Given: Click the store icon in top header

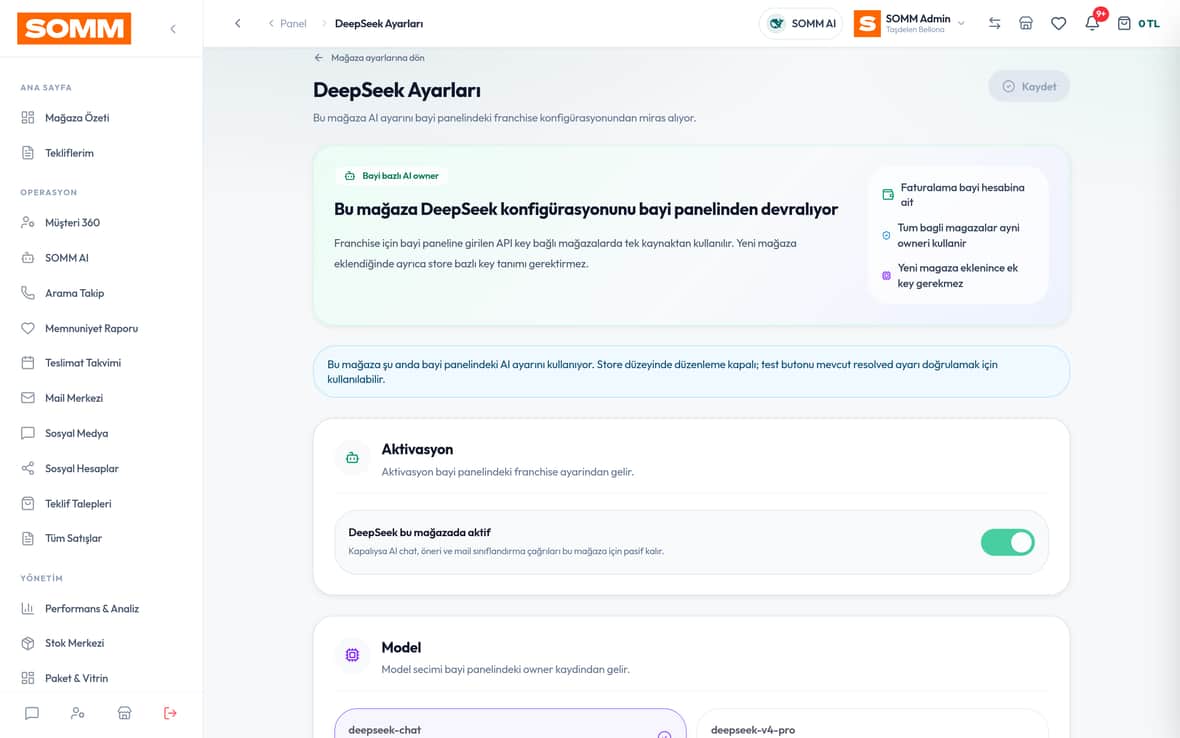Looking at the screenshot, I should click(1026, 23).
